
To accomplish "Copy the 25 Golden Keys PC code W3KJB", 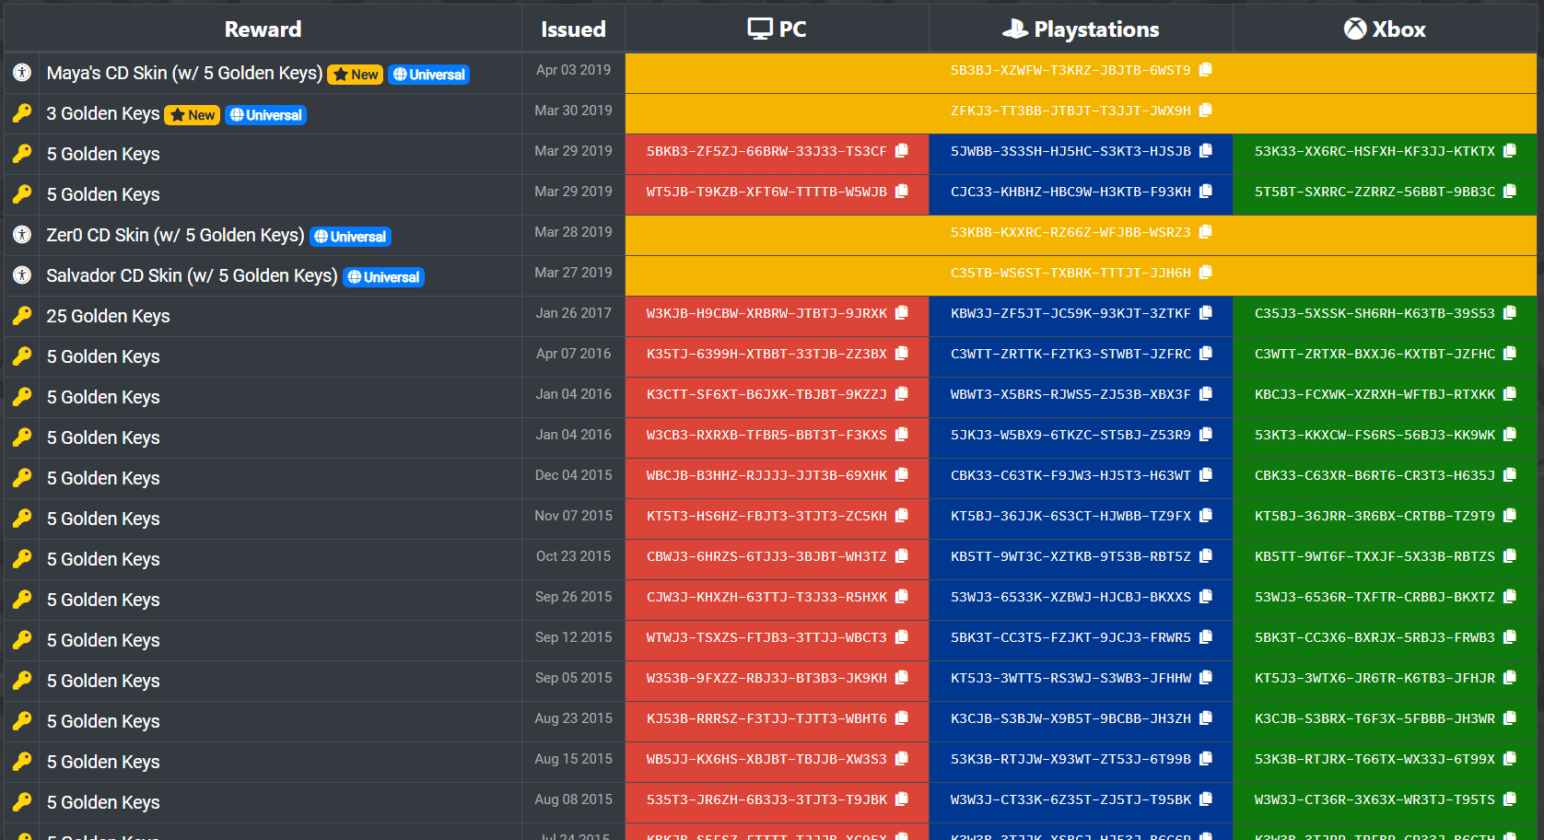I will point(902,313).
